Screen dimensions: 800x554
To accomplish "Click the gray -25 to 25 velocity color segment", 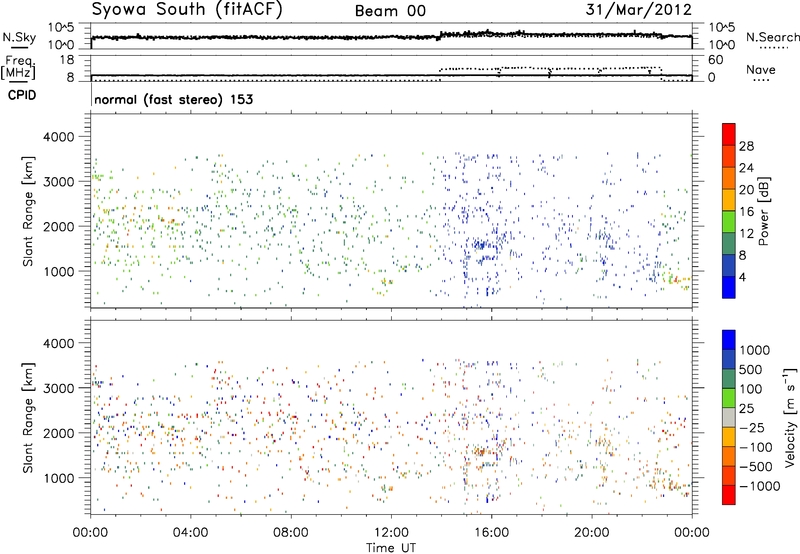I will coord(729,417).
